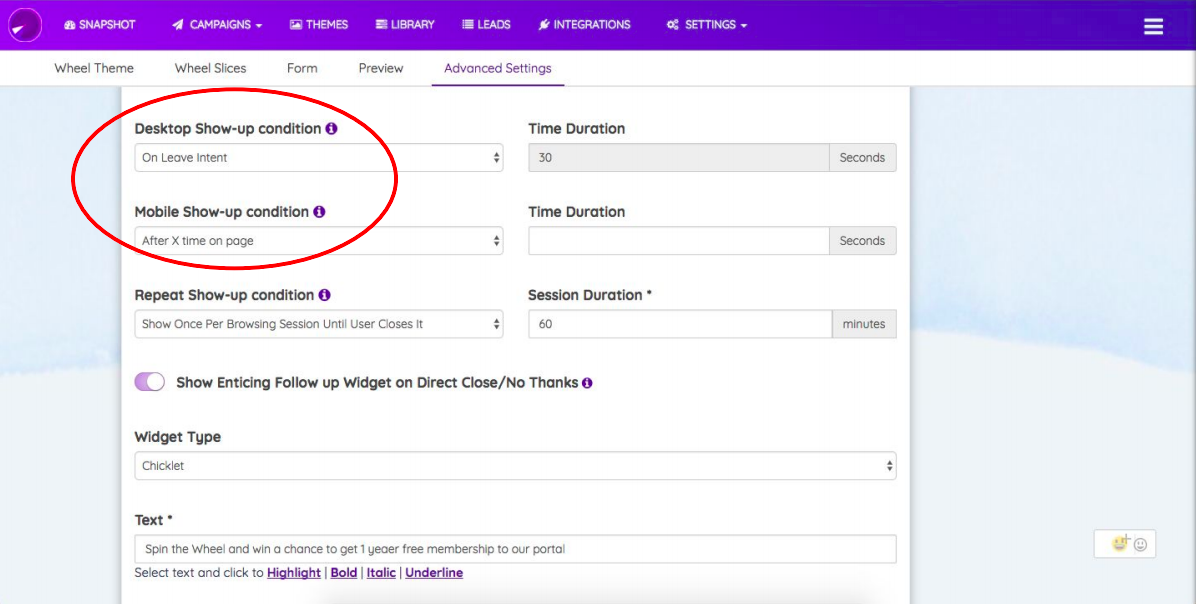Select the Advanced Settings tab
This screenshot has height=604, width=1196.
pyautogui.click(x=498, y=68)
